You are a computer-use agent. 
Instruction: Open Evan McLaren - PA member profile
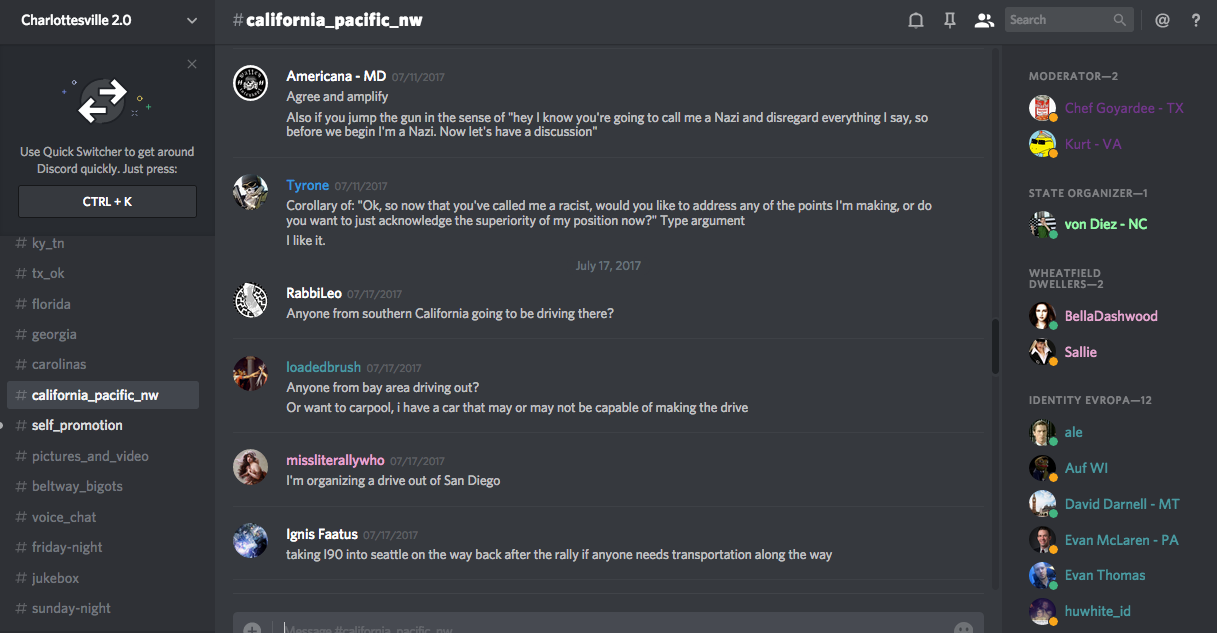click(1121, 540)
